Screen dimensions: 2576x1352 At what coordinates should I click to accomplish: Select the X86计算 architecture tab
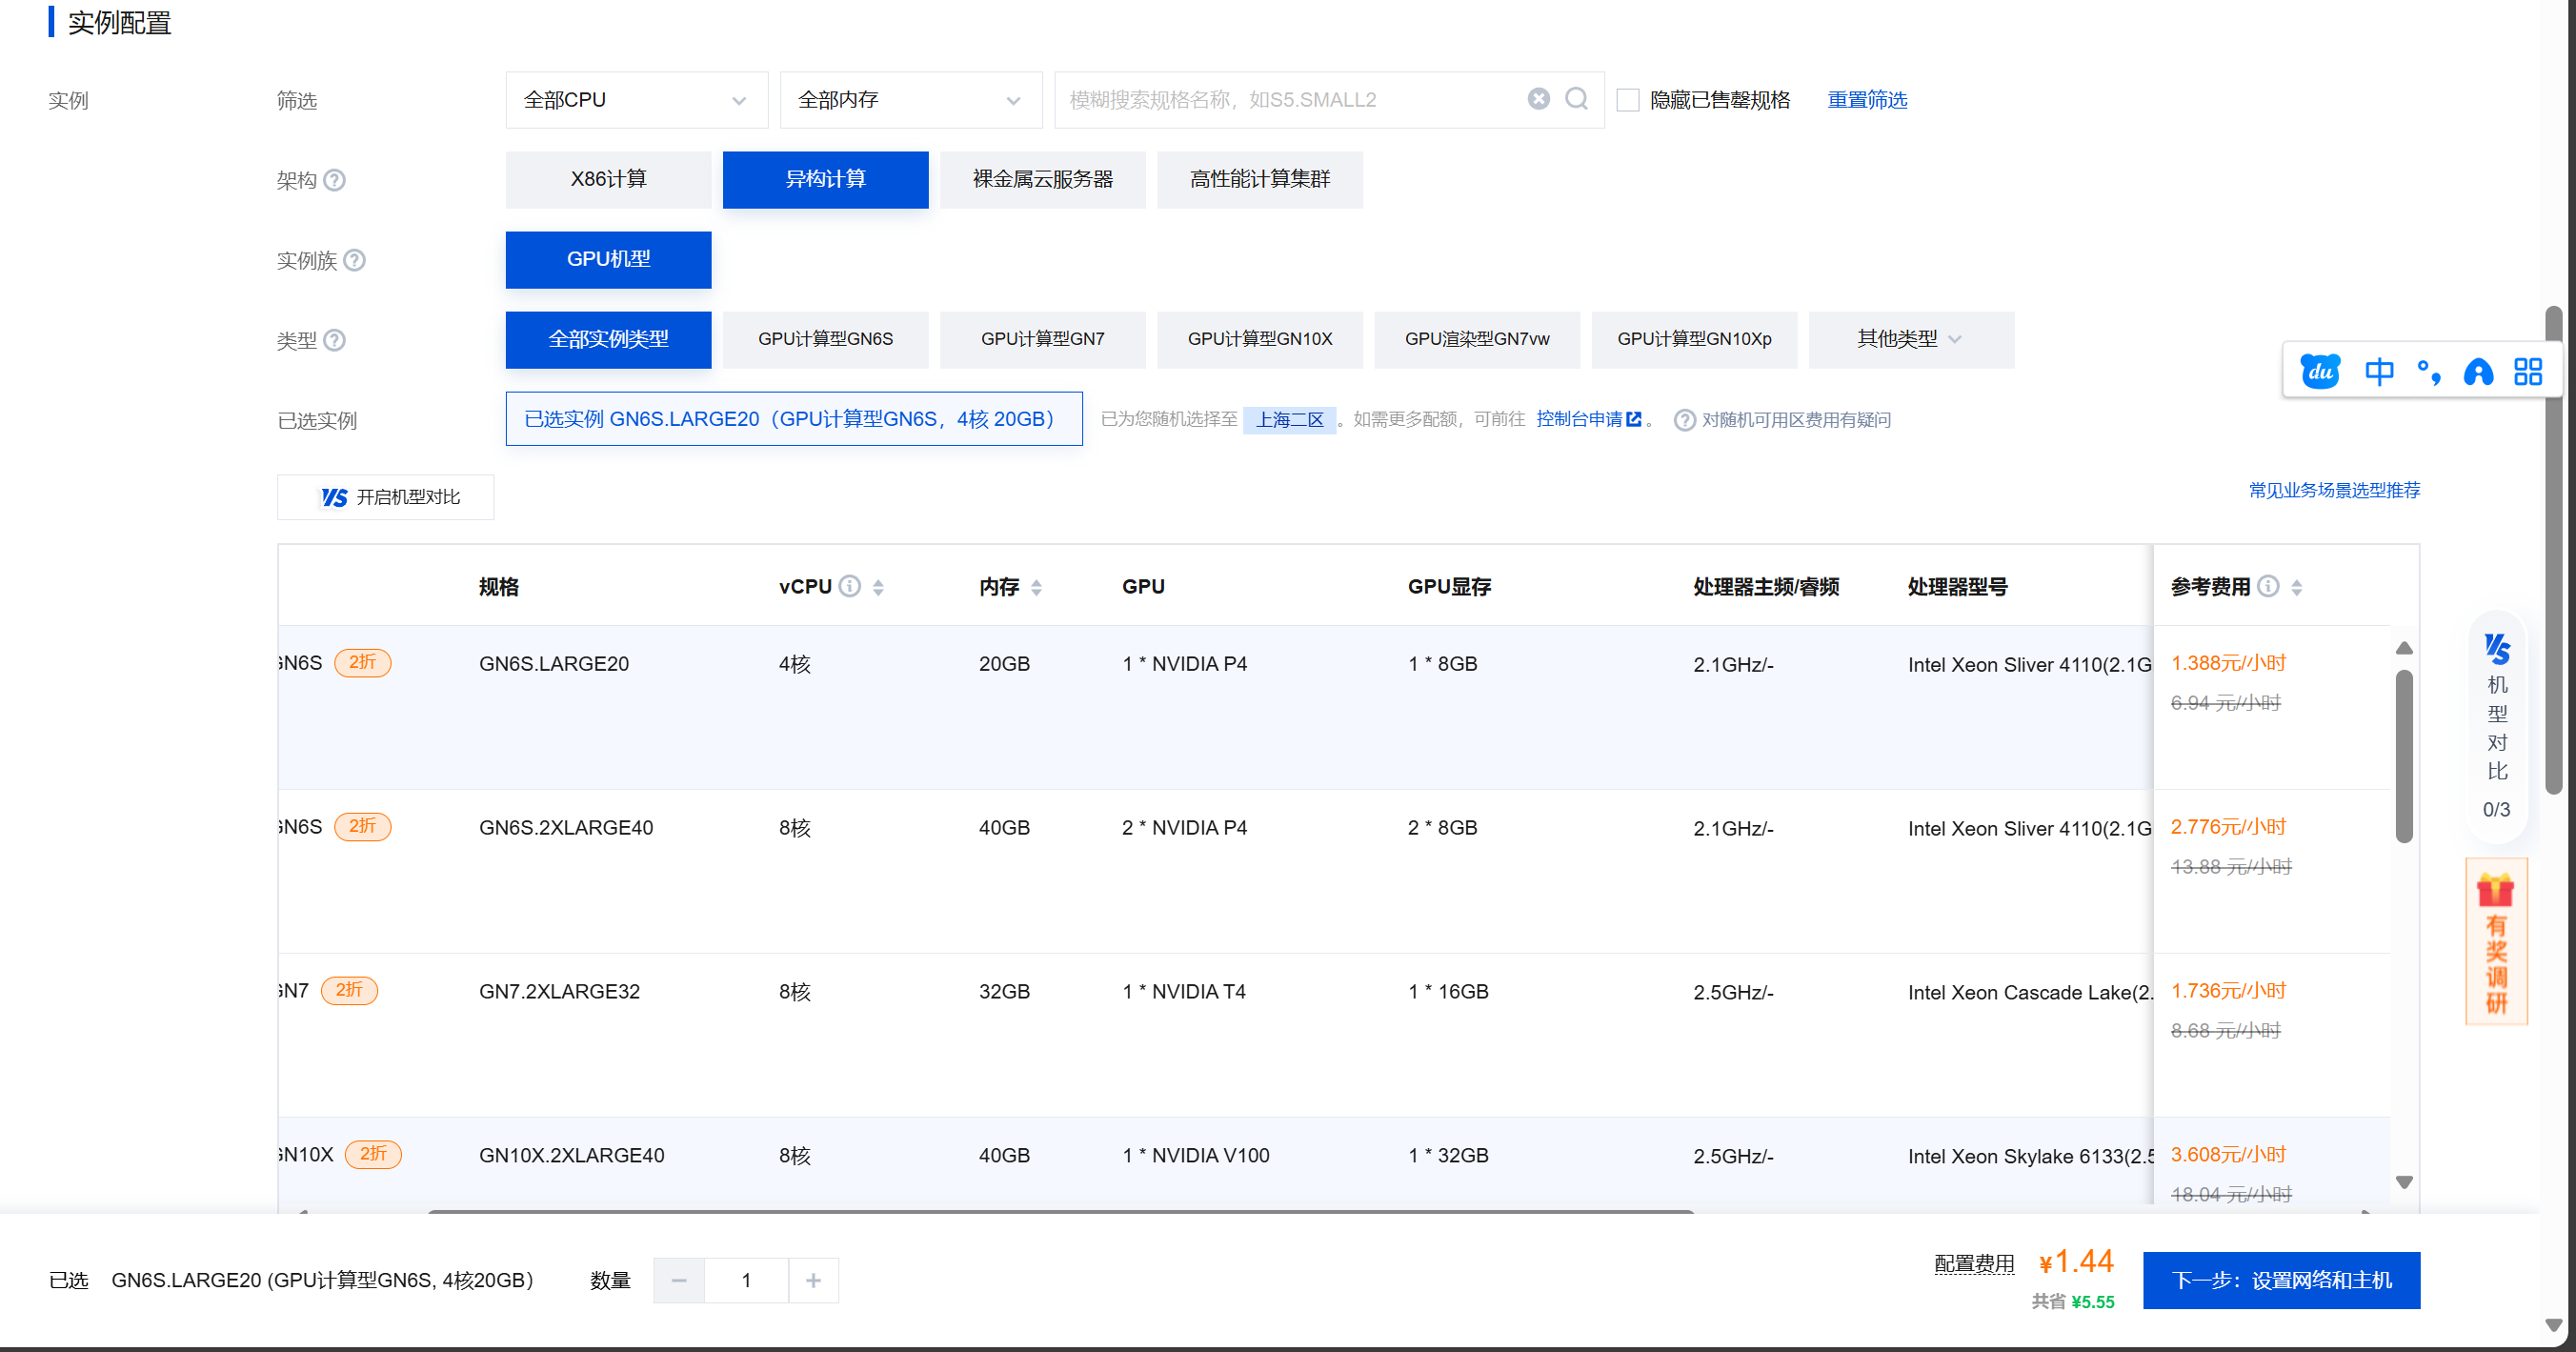[x=608, y=179]
